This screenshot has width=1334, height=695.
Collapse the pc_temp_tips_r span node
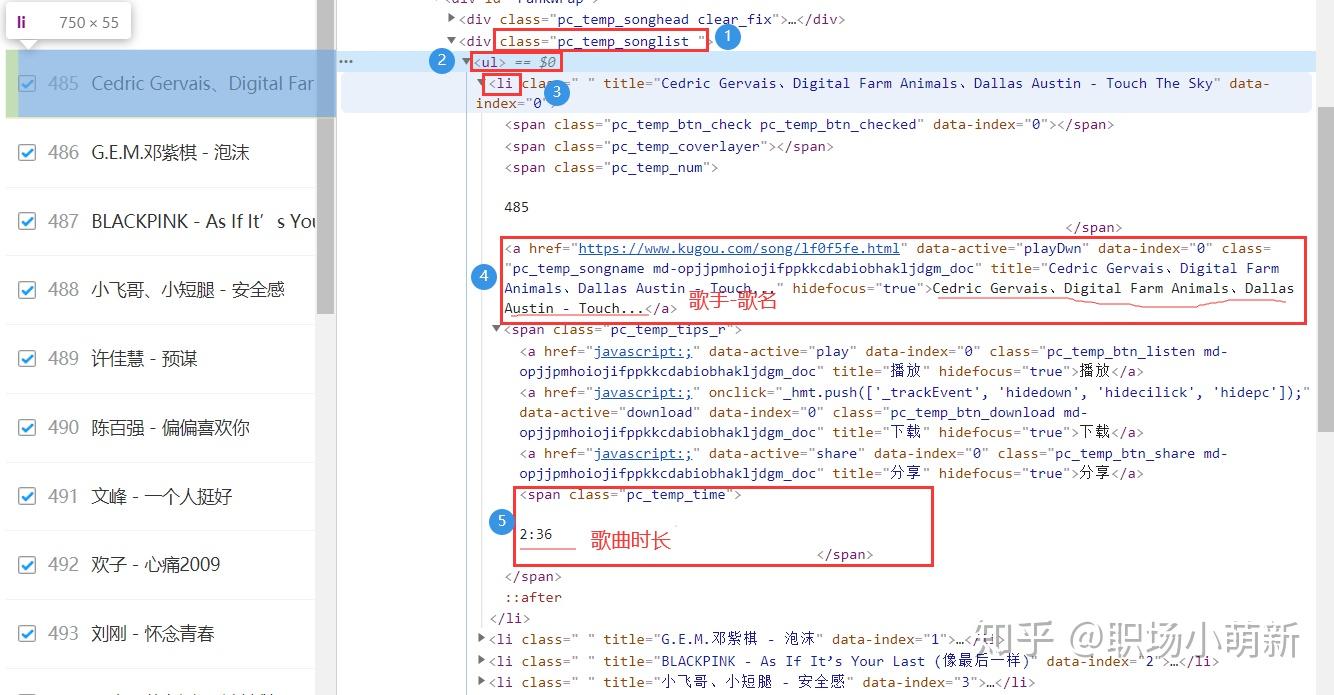(498, 329)
